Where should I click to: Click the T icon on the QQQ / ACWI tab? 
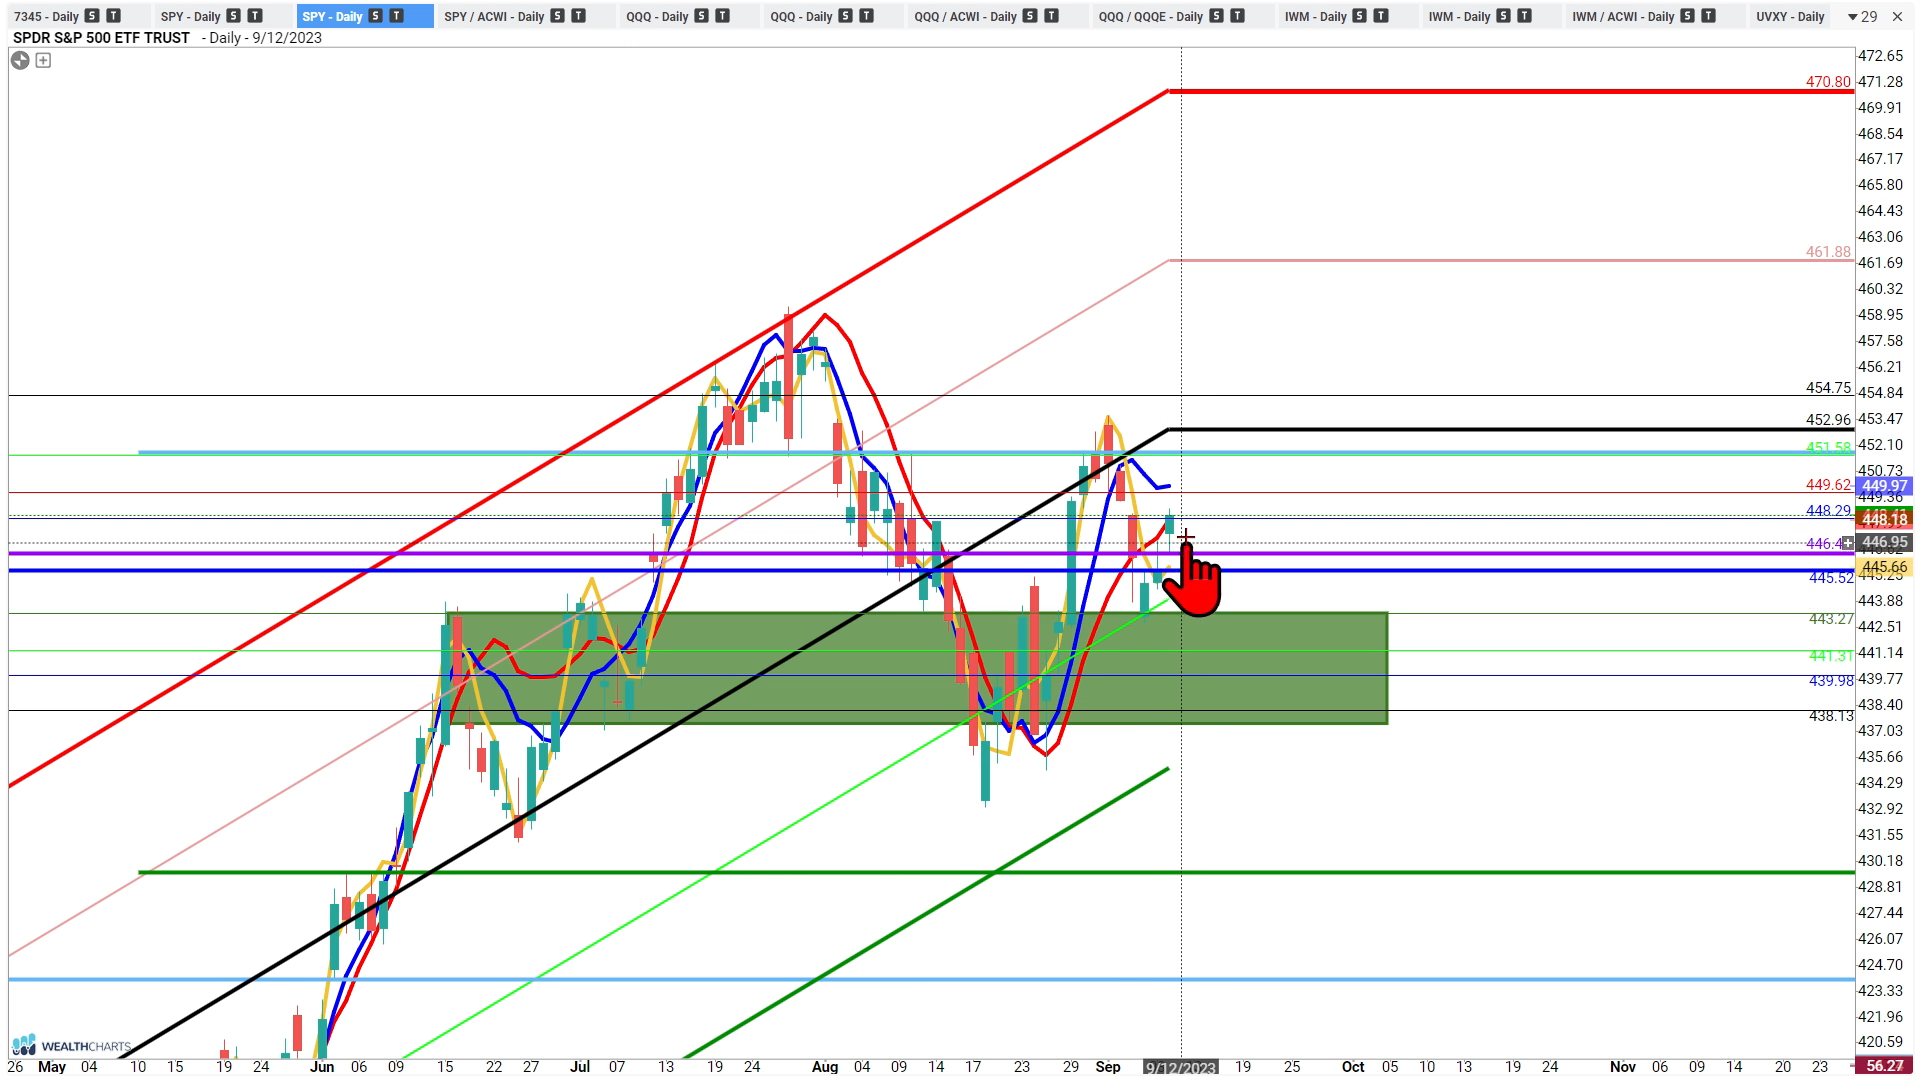click(x=1051, y=16)
